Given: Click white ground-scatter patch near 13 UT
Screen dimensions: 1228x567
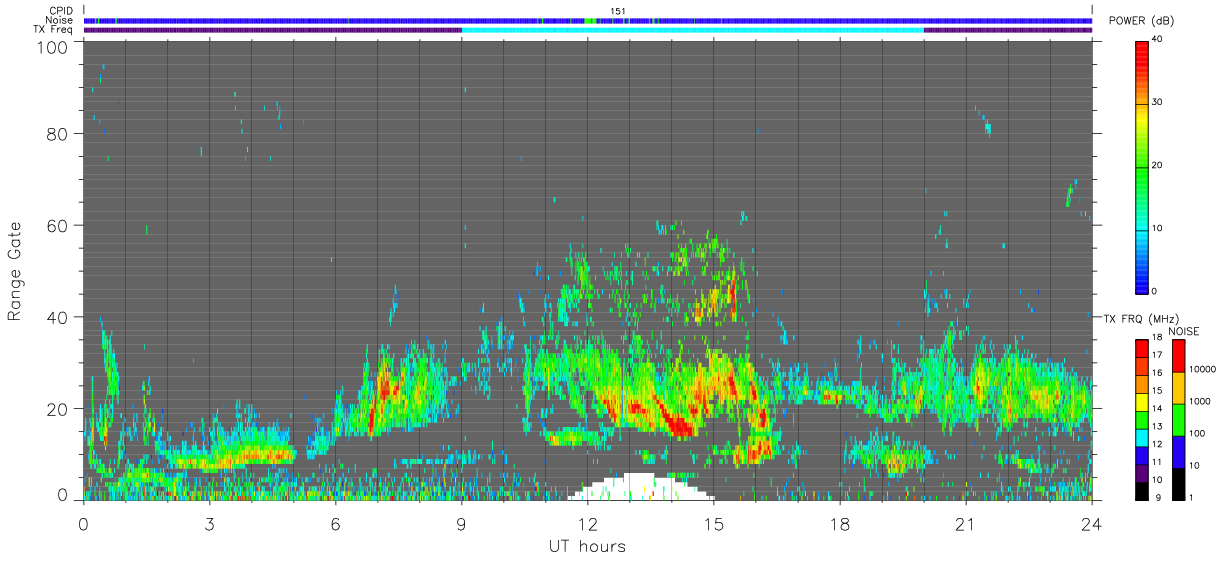Looking at the screenshot, I should point(640,487).
